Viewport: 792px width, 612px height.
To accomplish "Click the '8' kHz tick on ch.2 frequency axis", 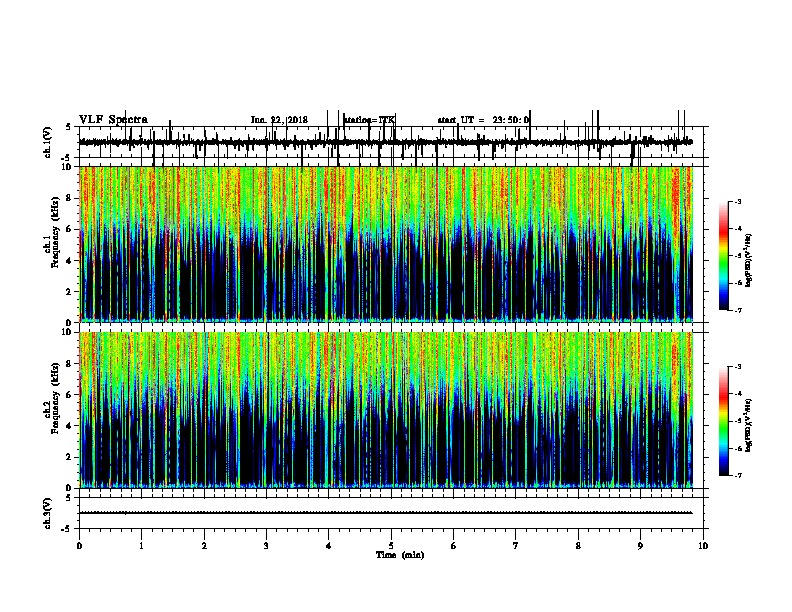I will 69,364.
